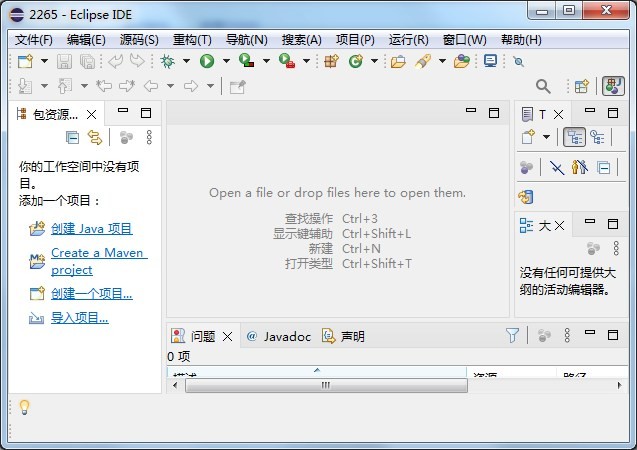Click the Save disk icon

pos(64,61)
